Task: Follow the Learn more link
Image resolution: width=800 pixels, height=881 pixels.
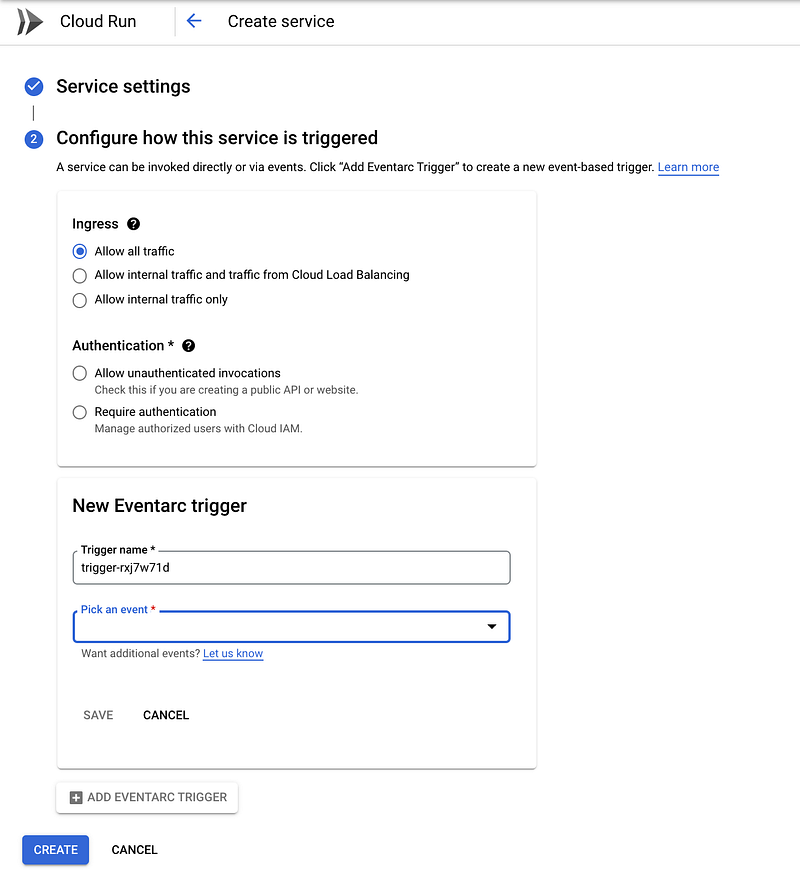Action: pyautogui.click(x=688, y=167)
